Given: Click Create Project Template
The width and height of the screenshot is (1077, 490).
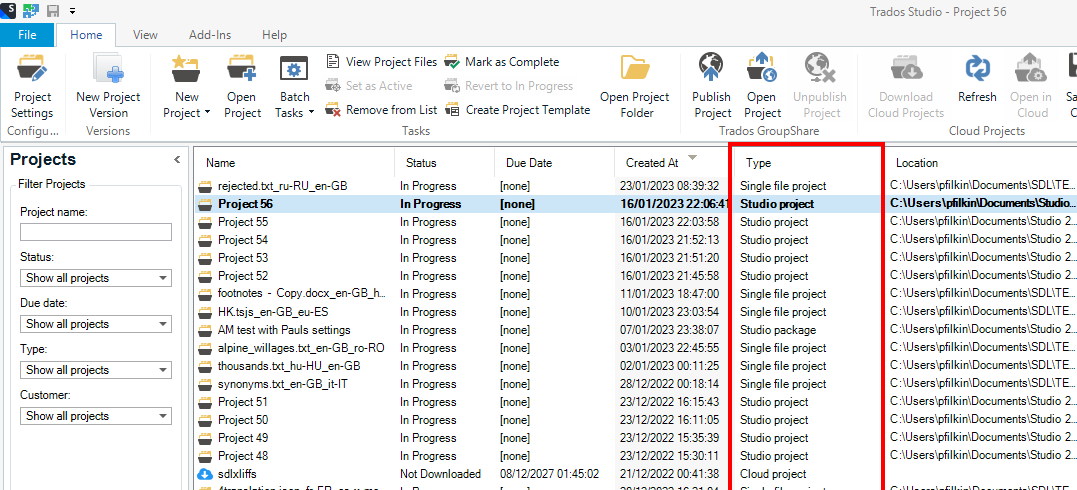Looking at the screenshot, I should coord(517,110).
